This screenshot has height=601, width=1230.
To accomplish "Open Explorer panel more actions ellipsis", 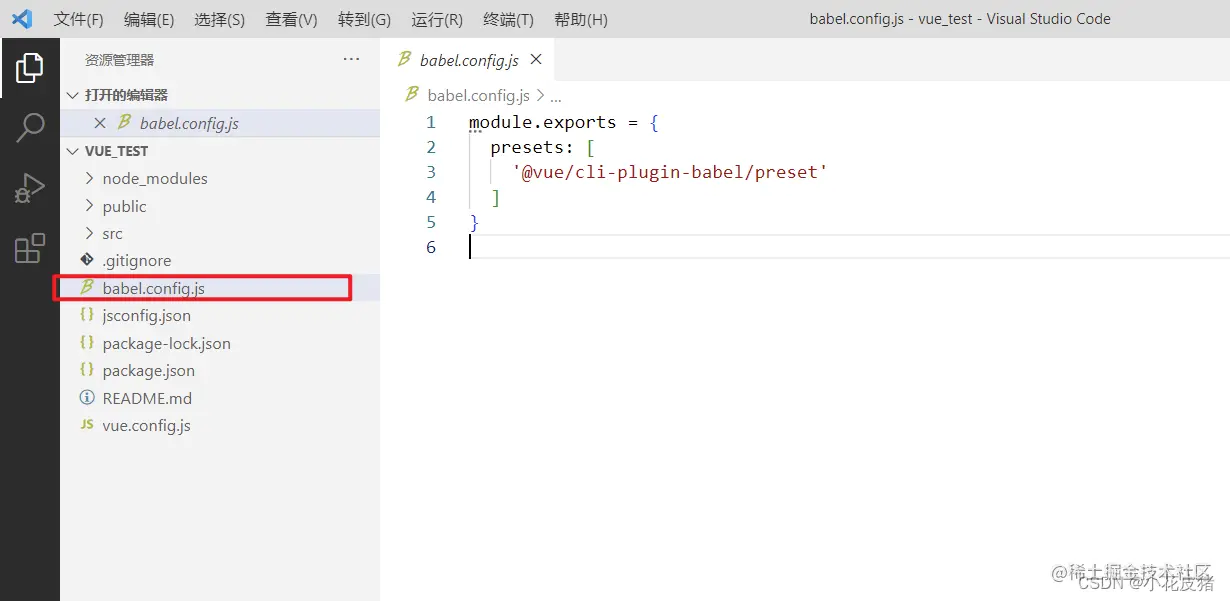I will pyautogui.click(x=351, y=60).
